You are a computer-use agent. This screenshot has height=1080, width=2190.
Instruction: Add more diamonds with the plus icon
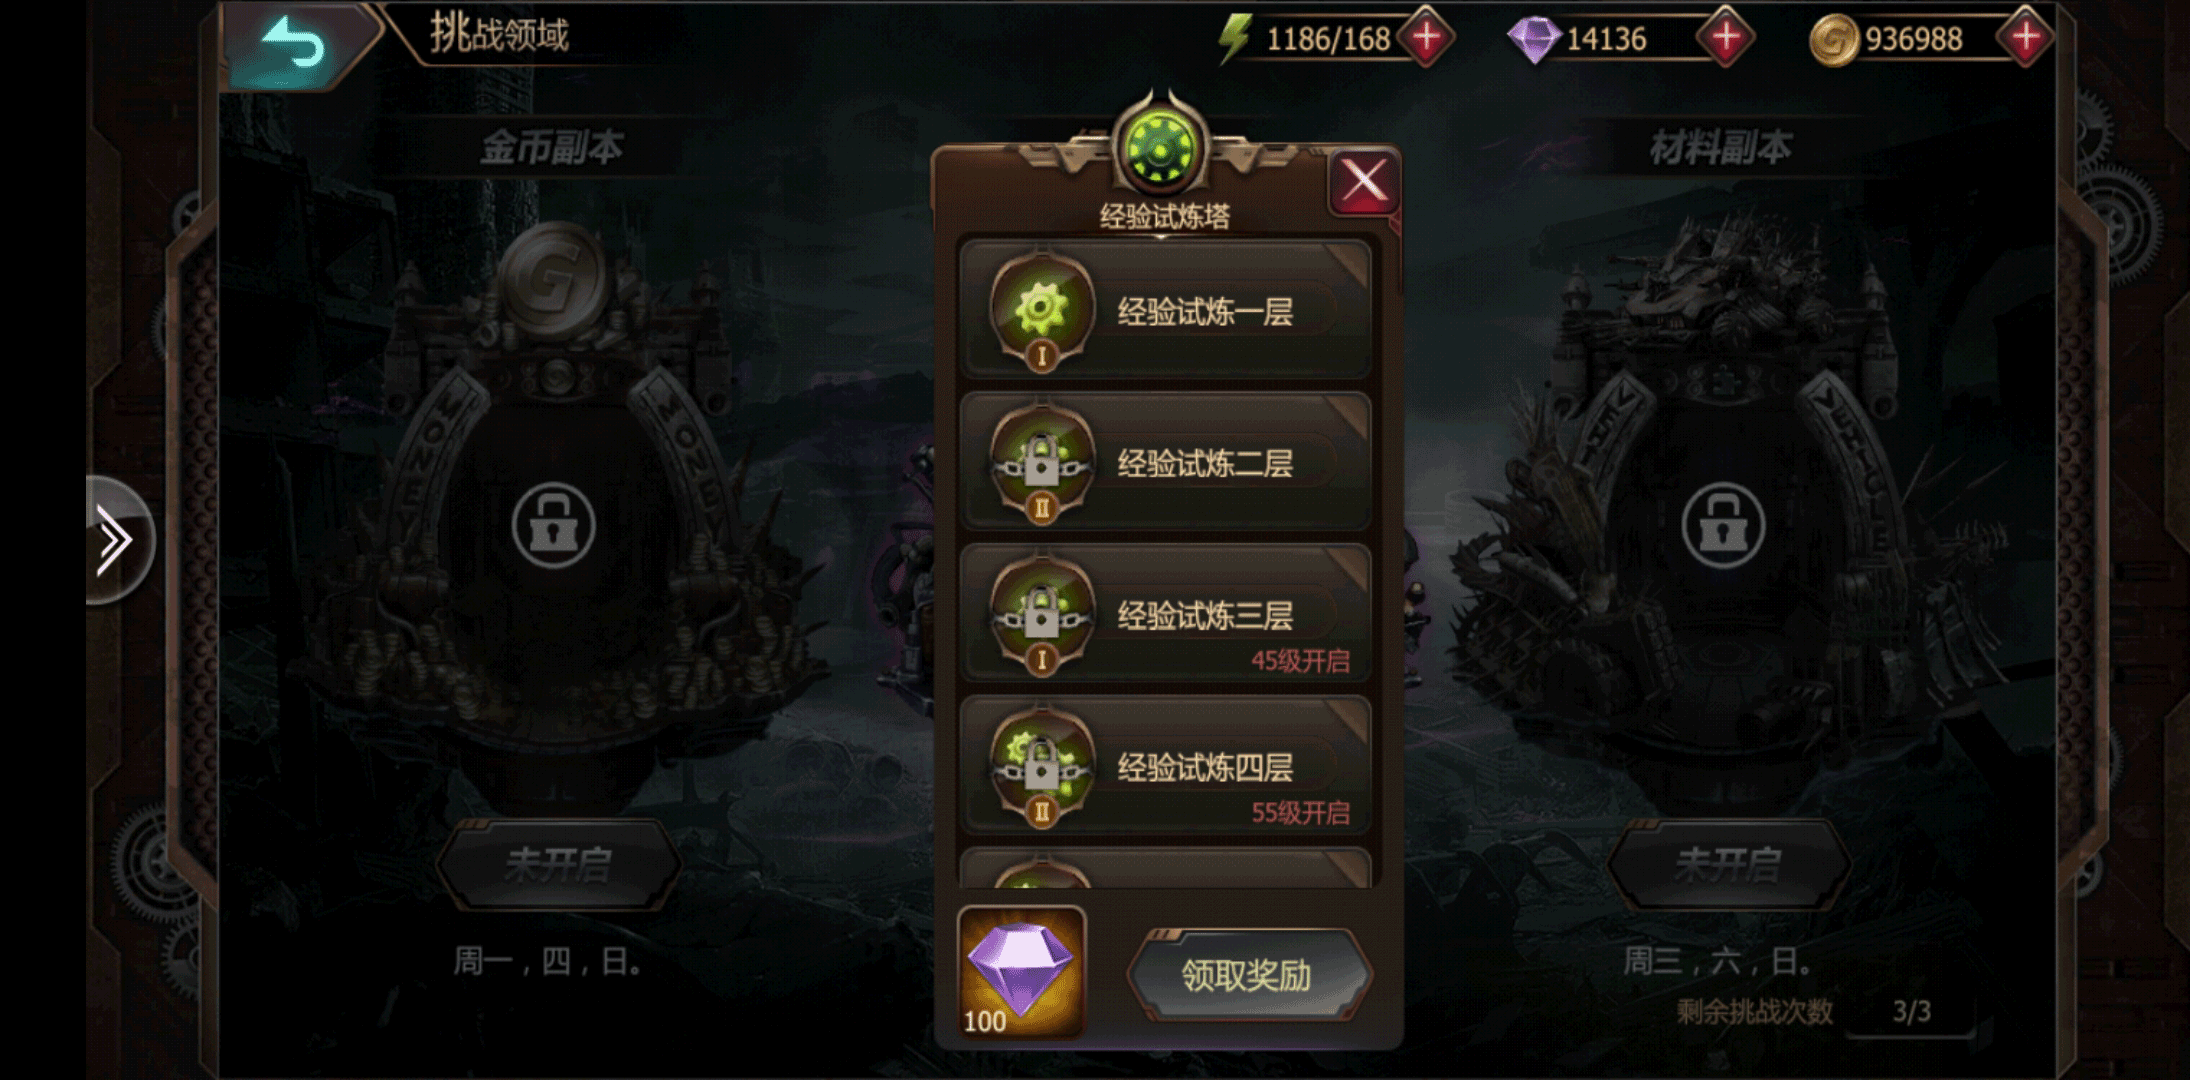pyautogui.click(x=1726, y=38)
